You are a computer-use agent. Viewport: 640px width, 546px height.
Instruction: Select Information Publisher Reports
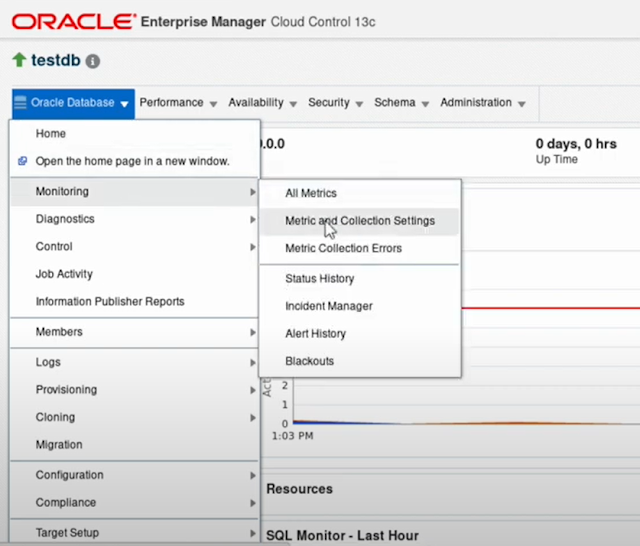click(135, 302)
